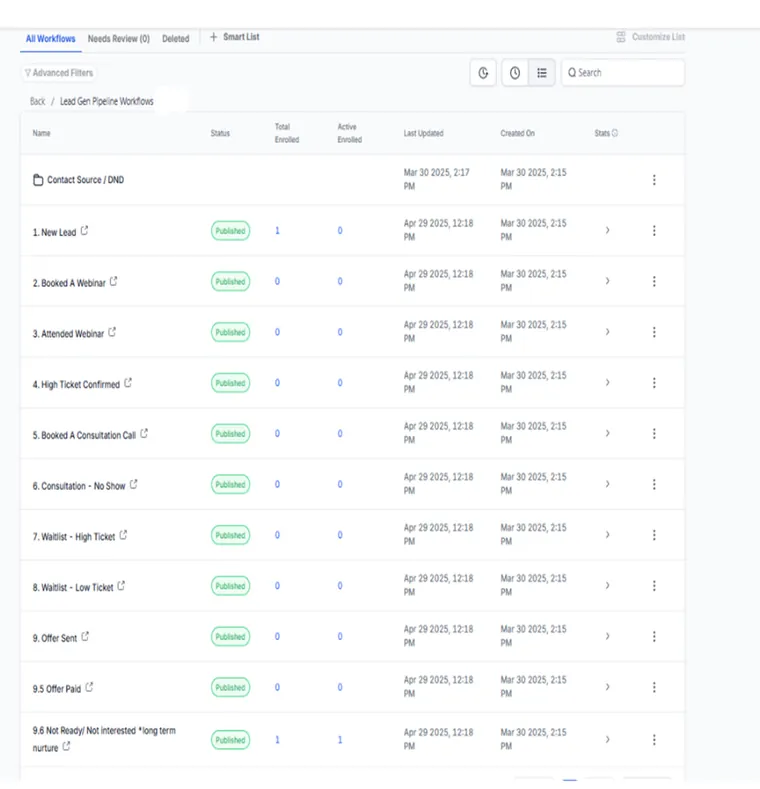760x789 pixels.
Task: Open the external link icon beside 7. Waitlist - High Ticket
Action: [124, 535]
